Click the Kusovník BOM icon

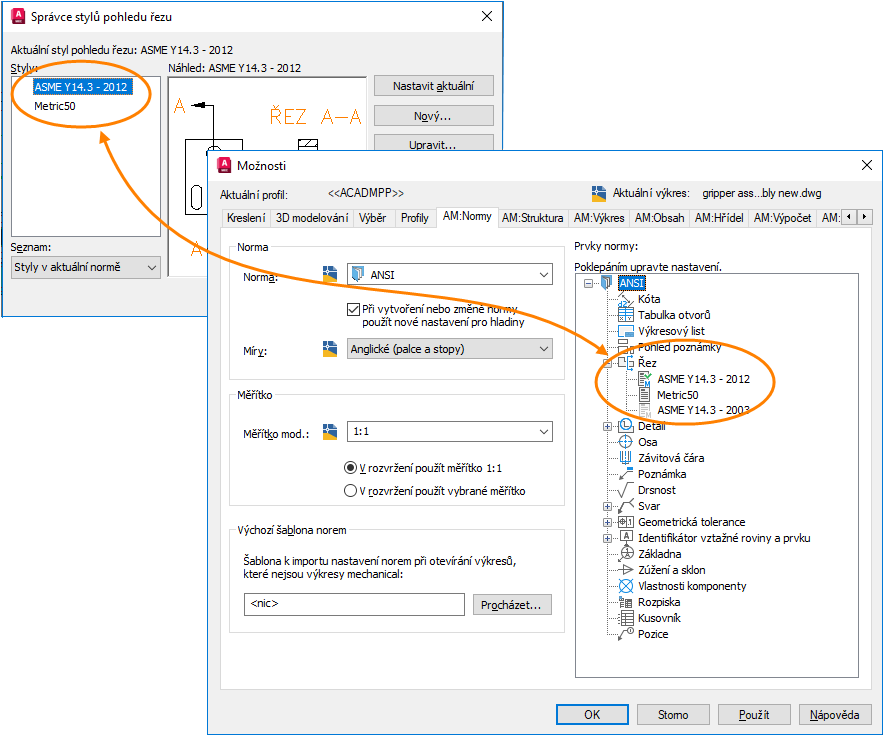[625, 618]
